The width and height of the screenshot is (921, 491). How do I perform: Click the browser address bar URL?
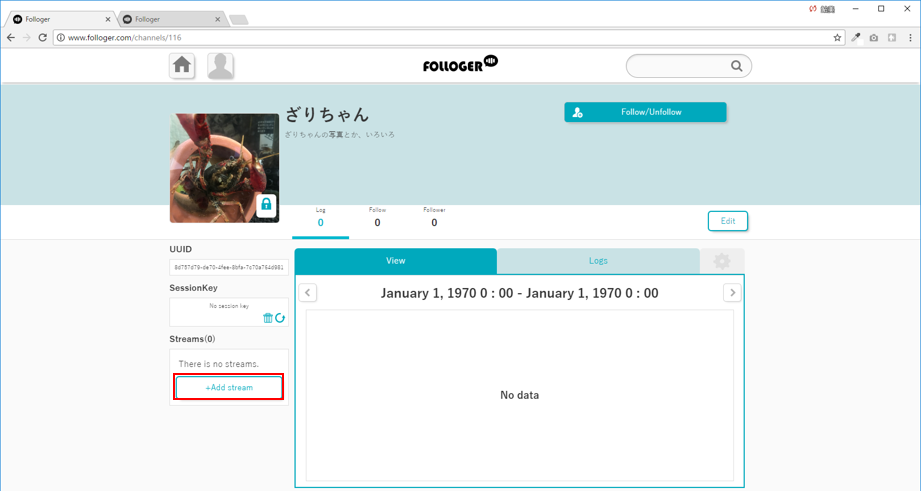(x=125, y=38)
